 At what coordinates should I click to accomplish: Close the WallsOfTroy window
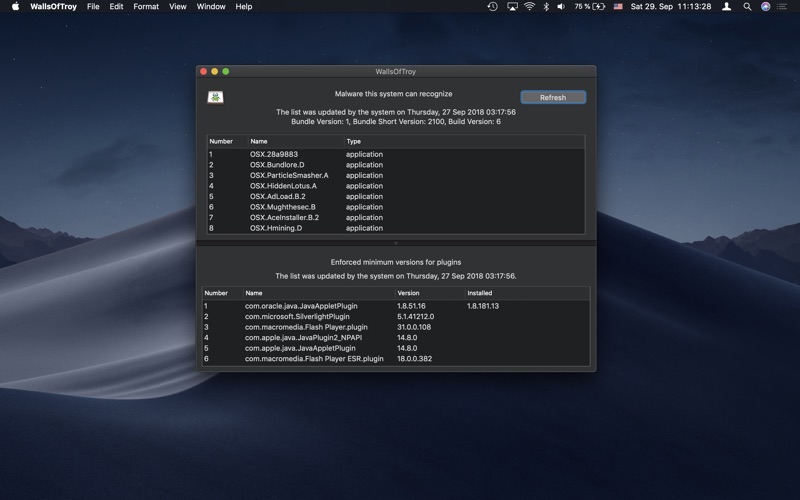coord(203,71)
